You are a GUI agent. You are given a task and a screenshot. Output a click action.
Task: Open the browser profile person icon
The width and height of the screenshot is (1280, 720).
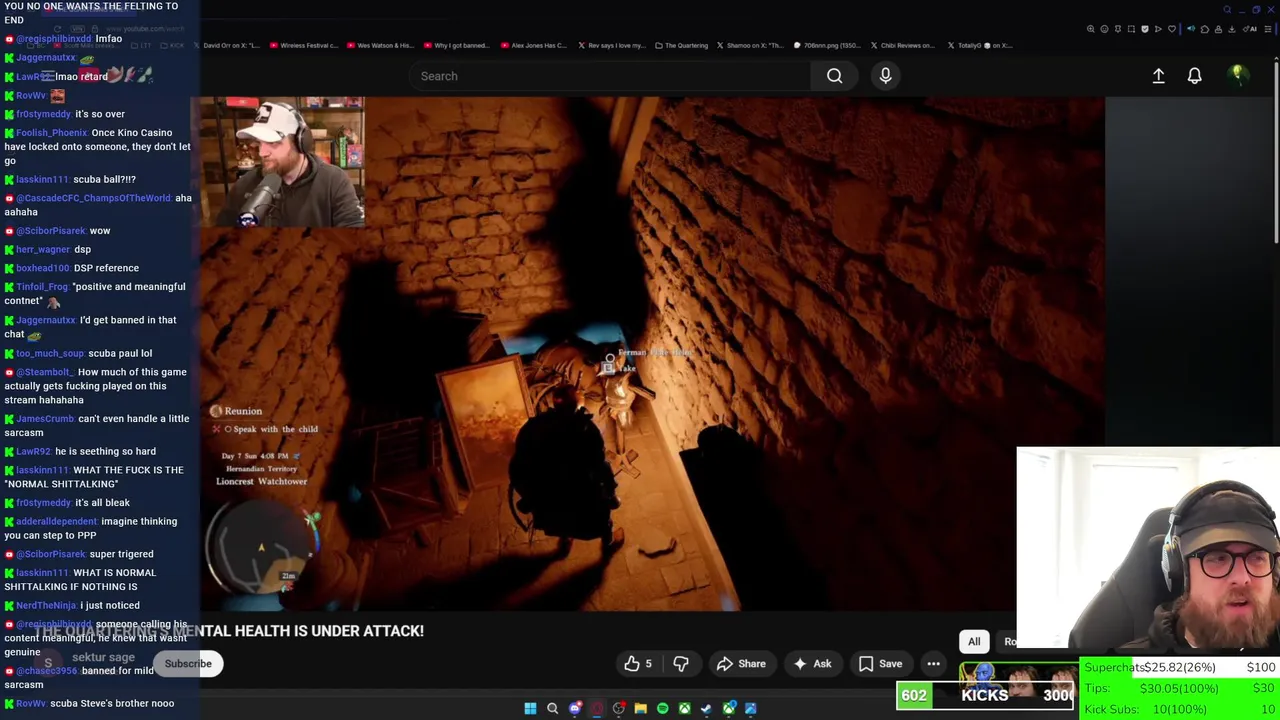[1218, 29]
